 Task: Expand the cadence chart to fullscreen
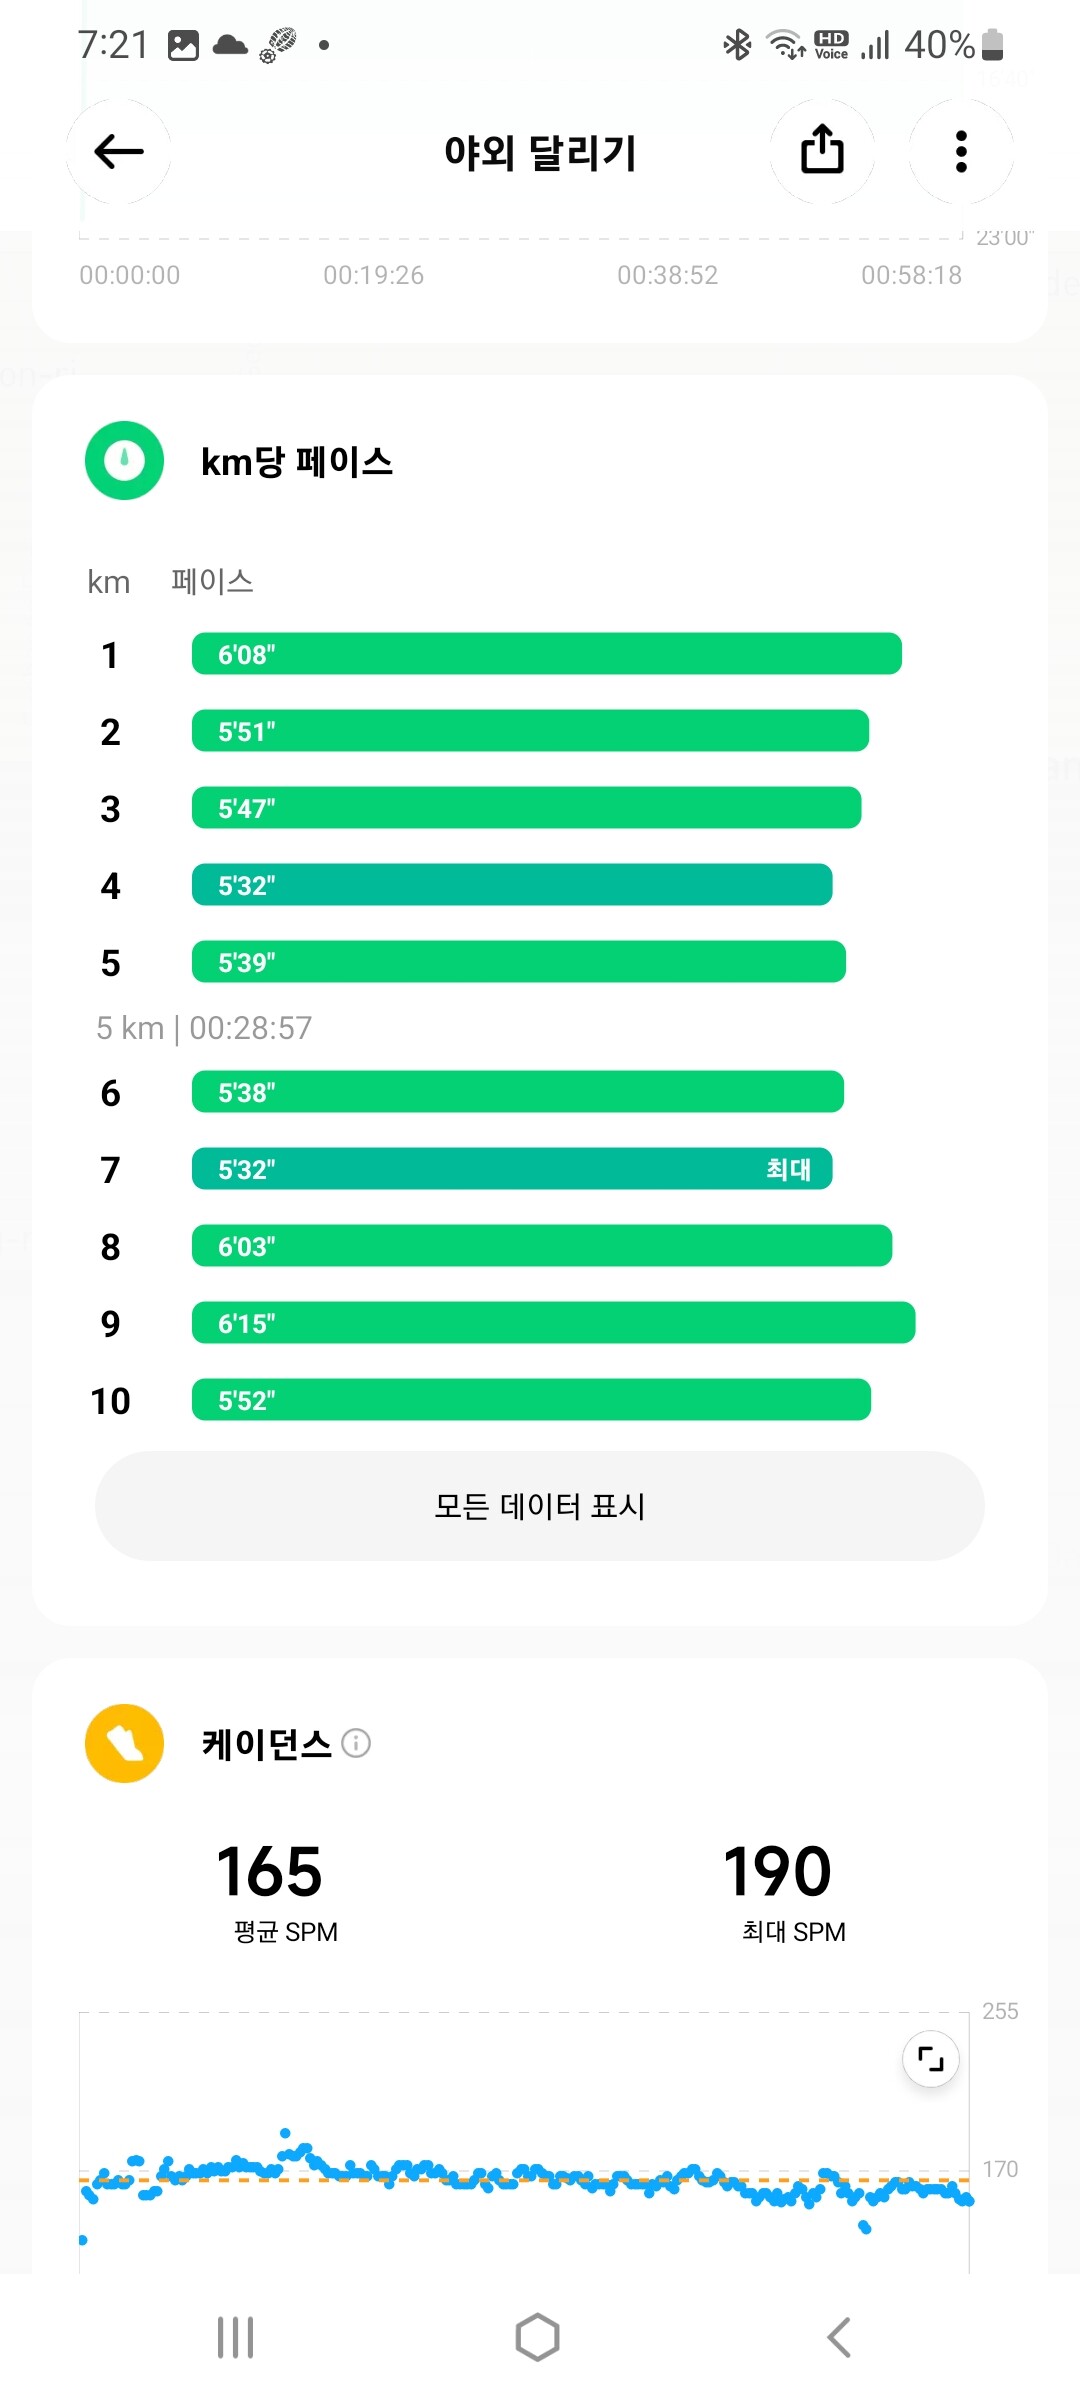pyautogui.click(x=931, y=2059)
